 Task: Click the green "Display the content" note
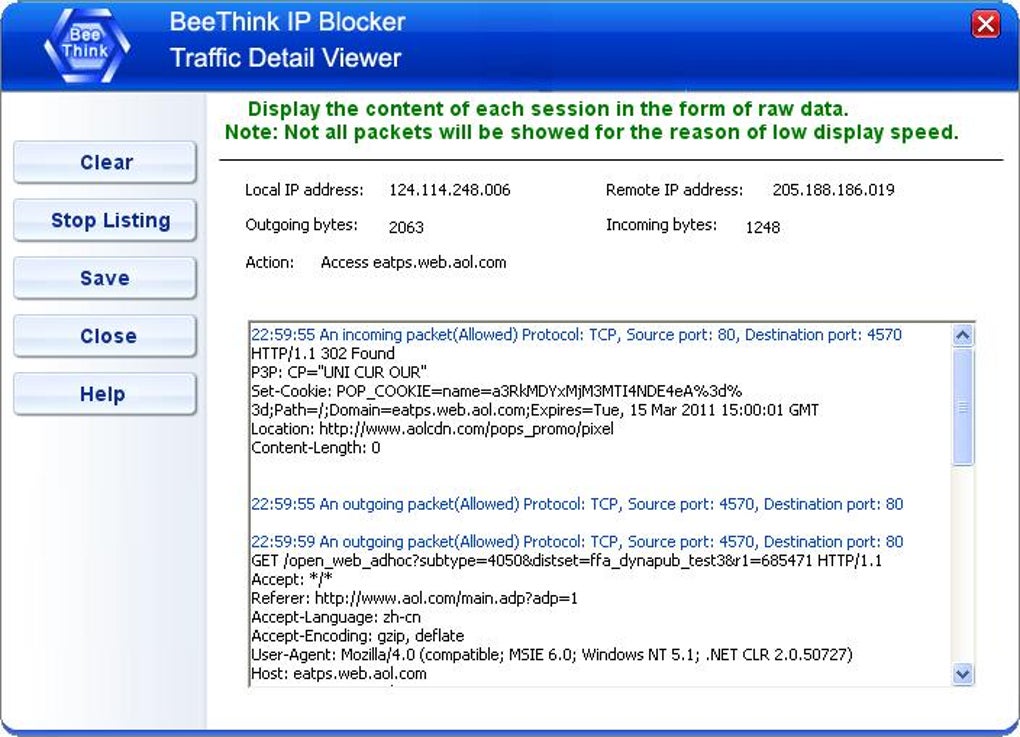click(548, 109)
